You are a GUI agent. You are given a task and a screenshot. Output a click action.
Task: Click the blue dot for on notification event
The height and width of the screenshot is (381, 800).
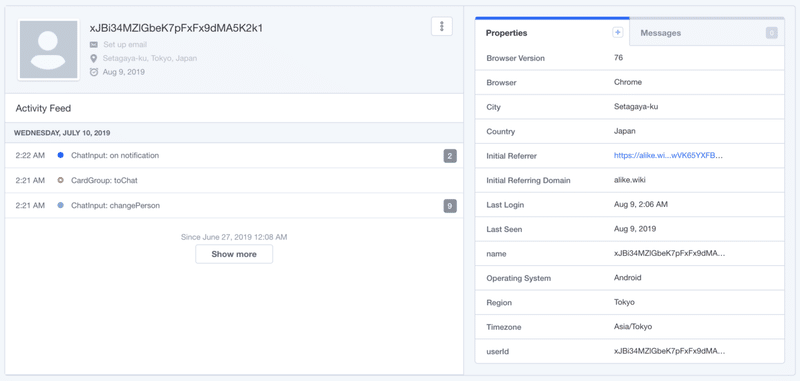[61, 155]
